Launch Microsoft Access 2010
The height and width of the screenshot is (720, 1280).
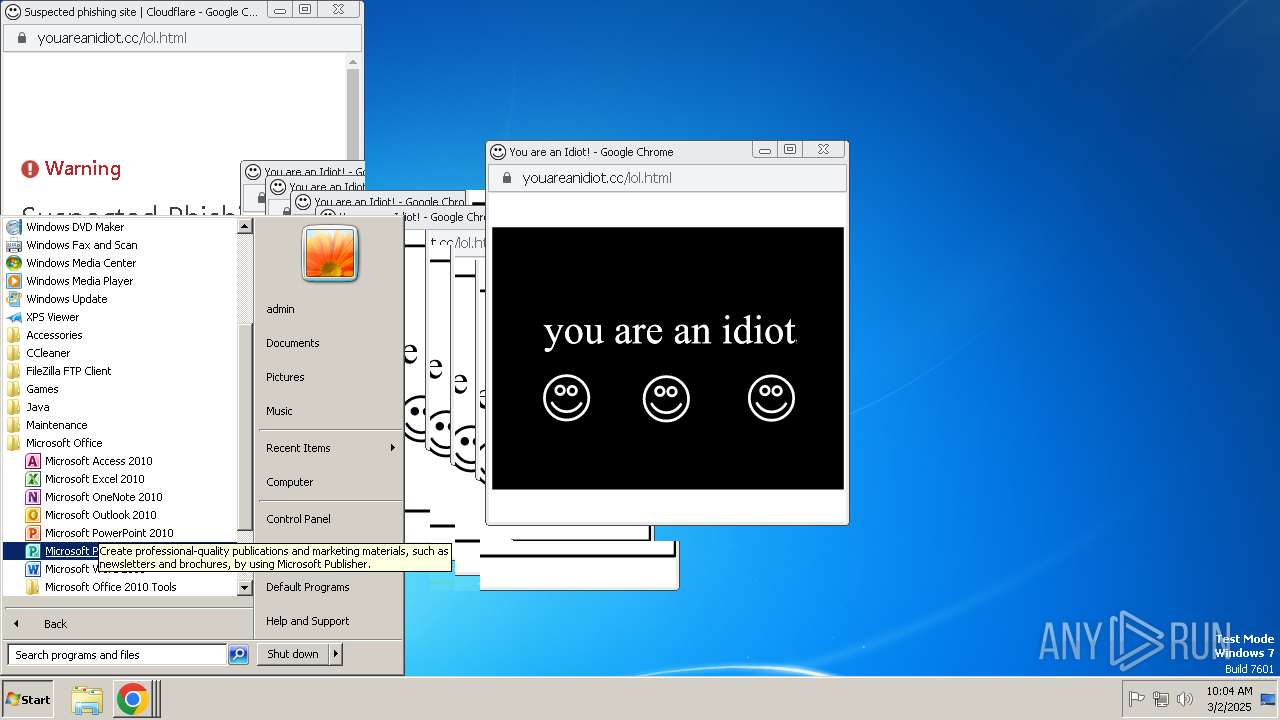98,461
